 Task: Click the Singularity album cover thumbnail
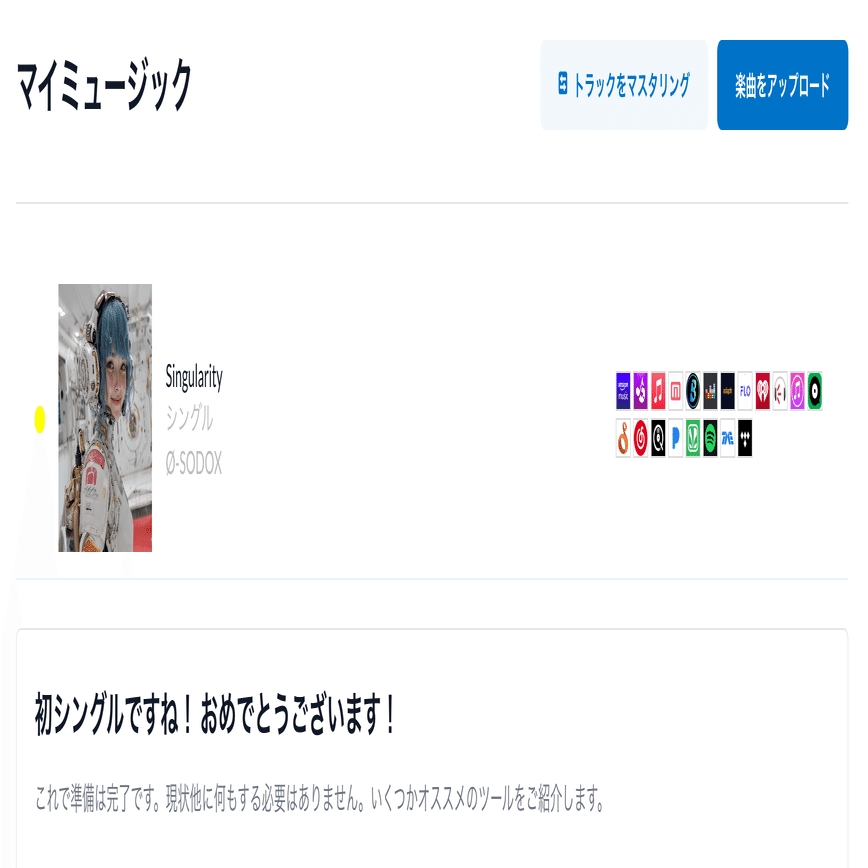pos(105,418)
